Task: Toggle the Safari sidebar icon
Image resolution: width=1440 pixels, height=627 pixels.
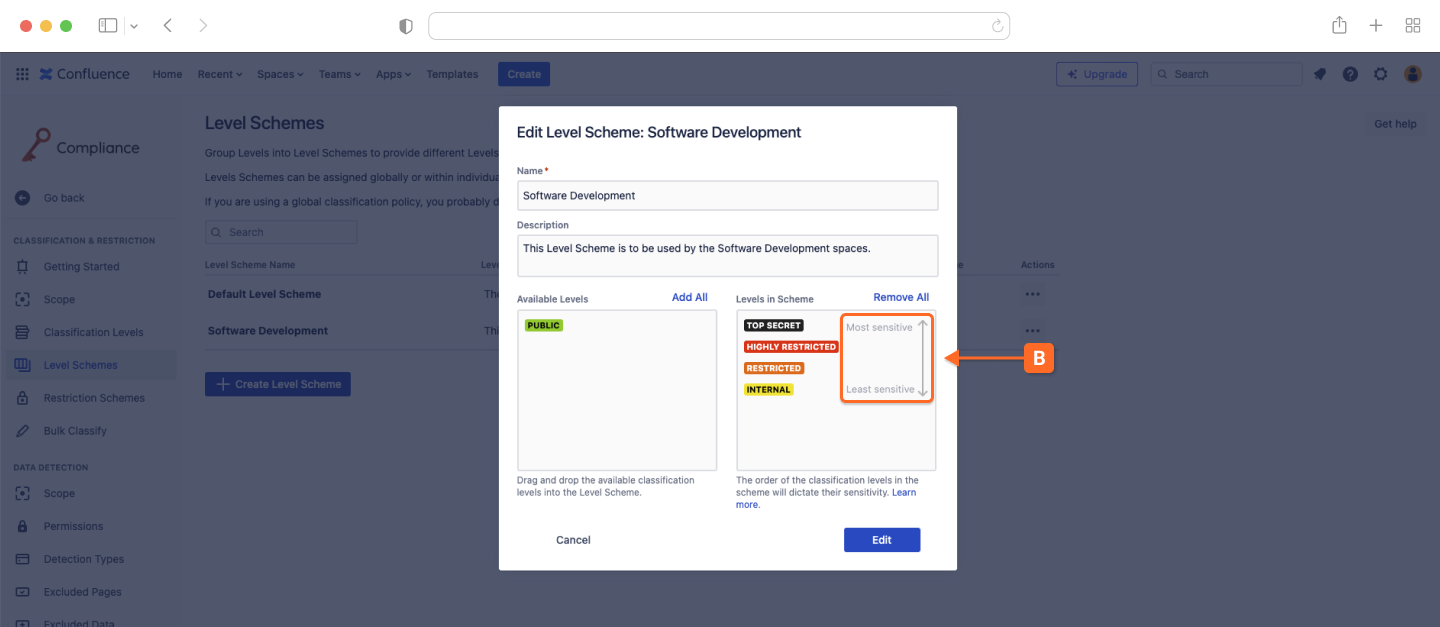Action: coord(108,26)
